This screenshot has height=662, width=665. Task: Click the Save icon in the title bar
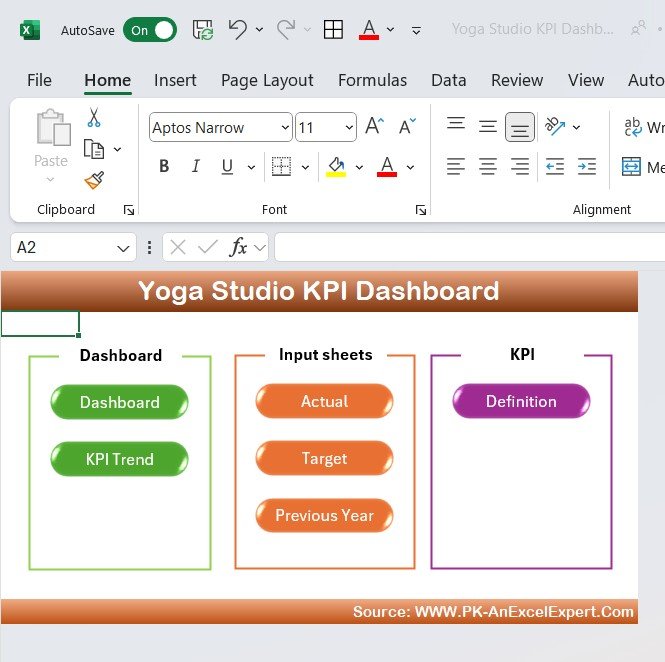[203, 30]
